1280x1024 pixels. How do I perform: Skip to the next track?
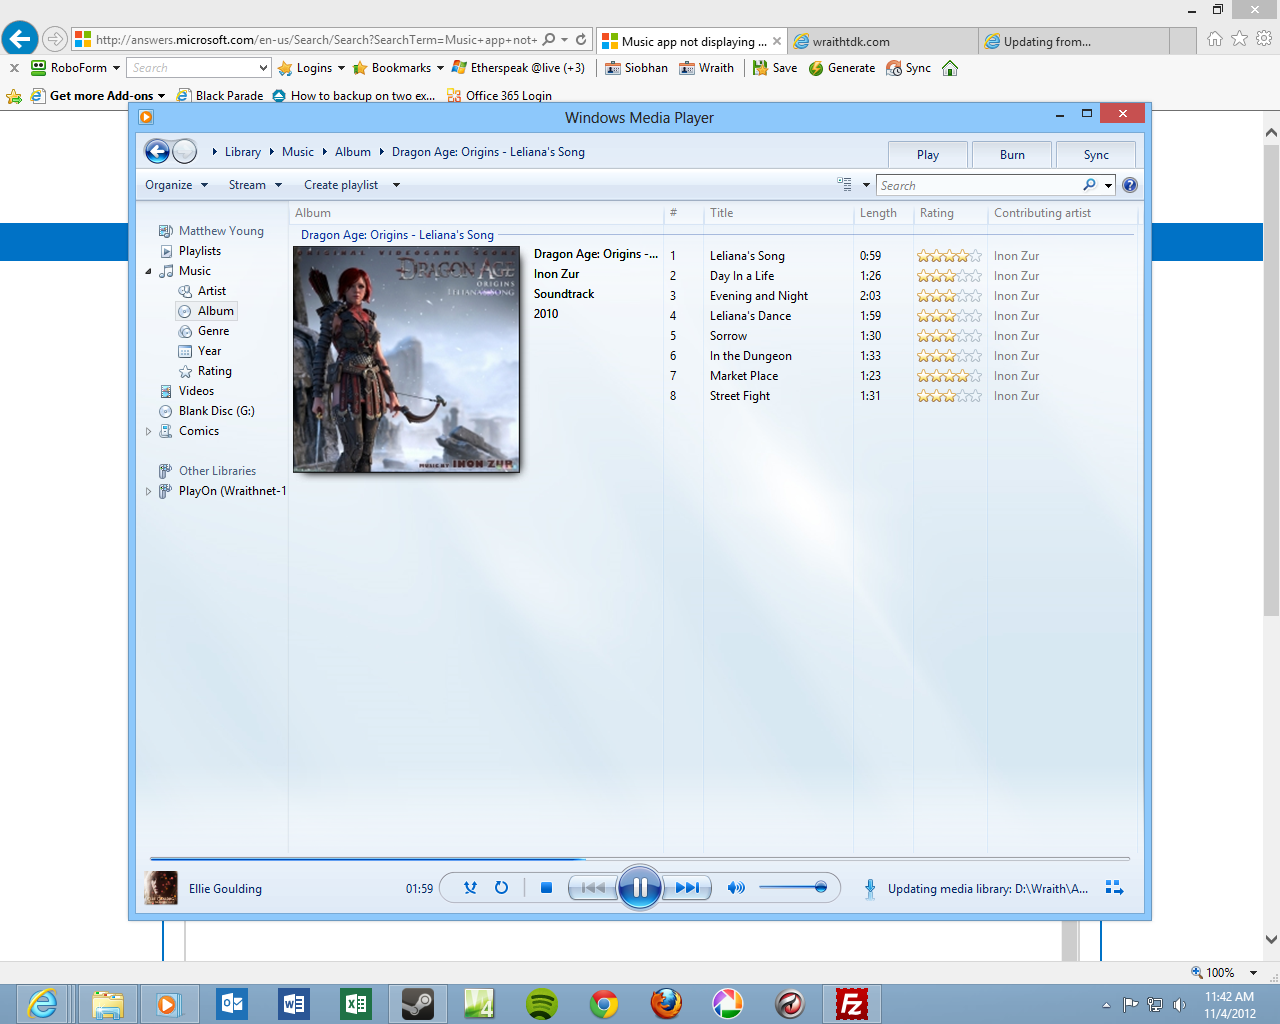(x=688, y=888)
